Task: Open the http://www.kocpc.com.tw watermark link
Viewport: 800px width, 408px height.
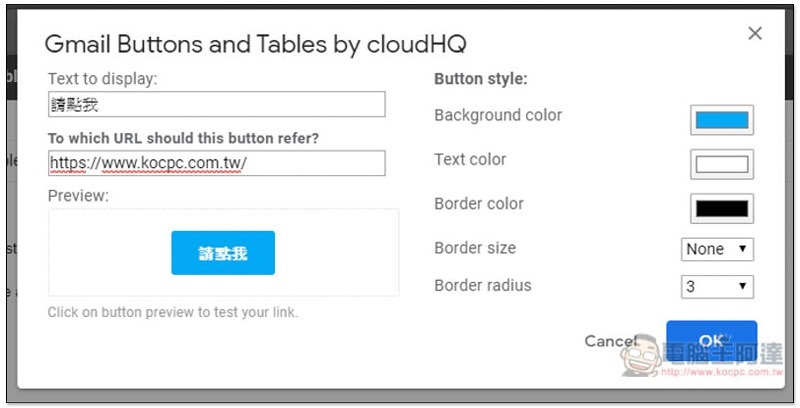Action: 722,372
